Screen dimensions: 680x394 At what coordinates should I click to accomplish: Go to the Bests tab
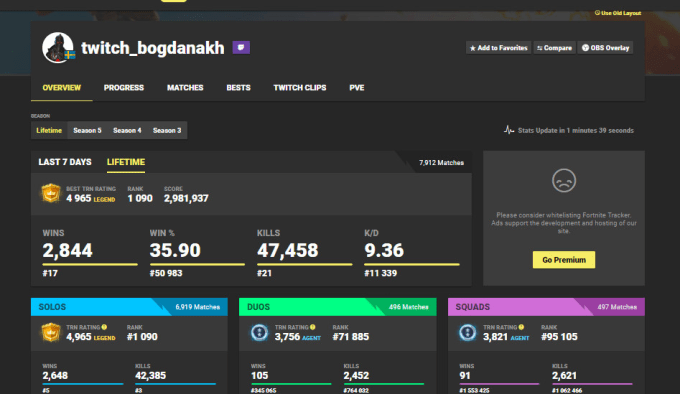pyautogui.click(x=239, y=88)
